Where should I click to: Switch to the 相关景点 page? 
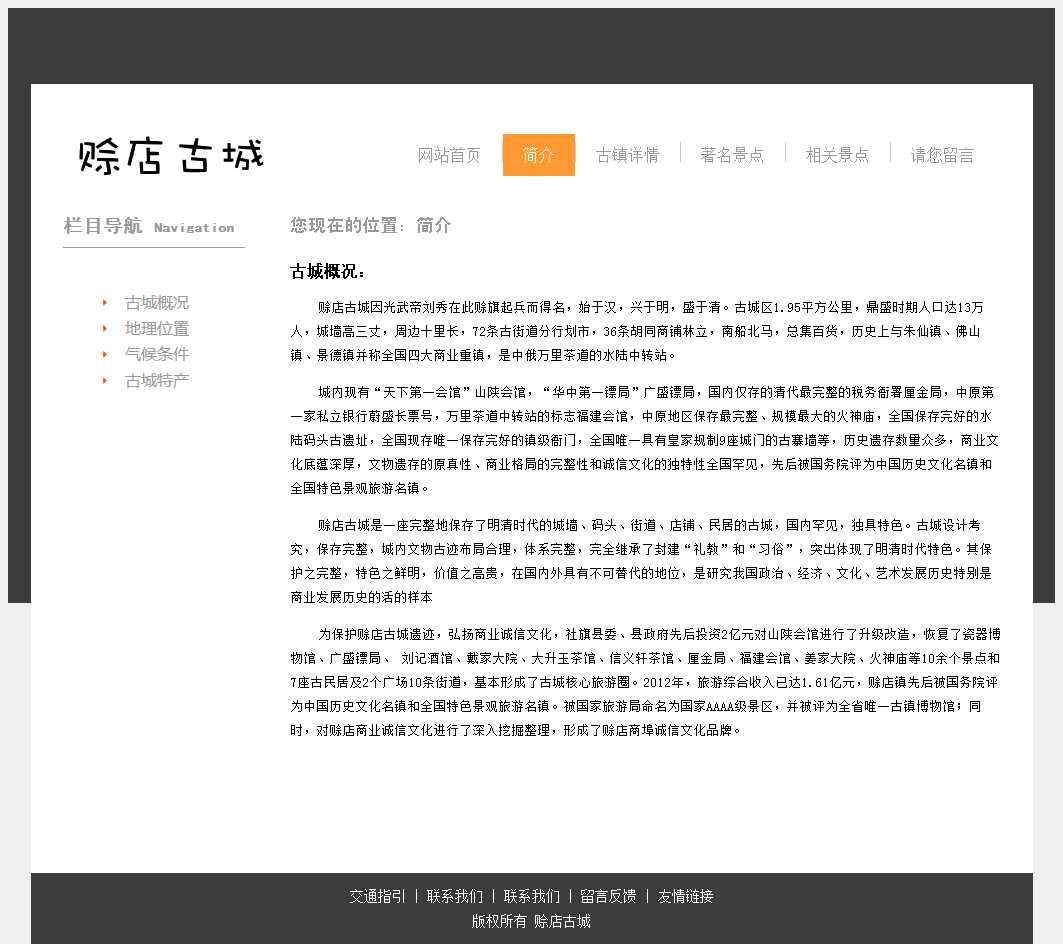837,155
